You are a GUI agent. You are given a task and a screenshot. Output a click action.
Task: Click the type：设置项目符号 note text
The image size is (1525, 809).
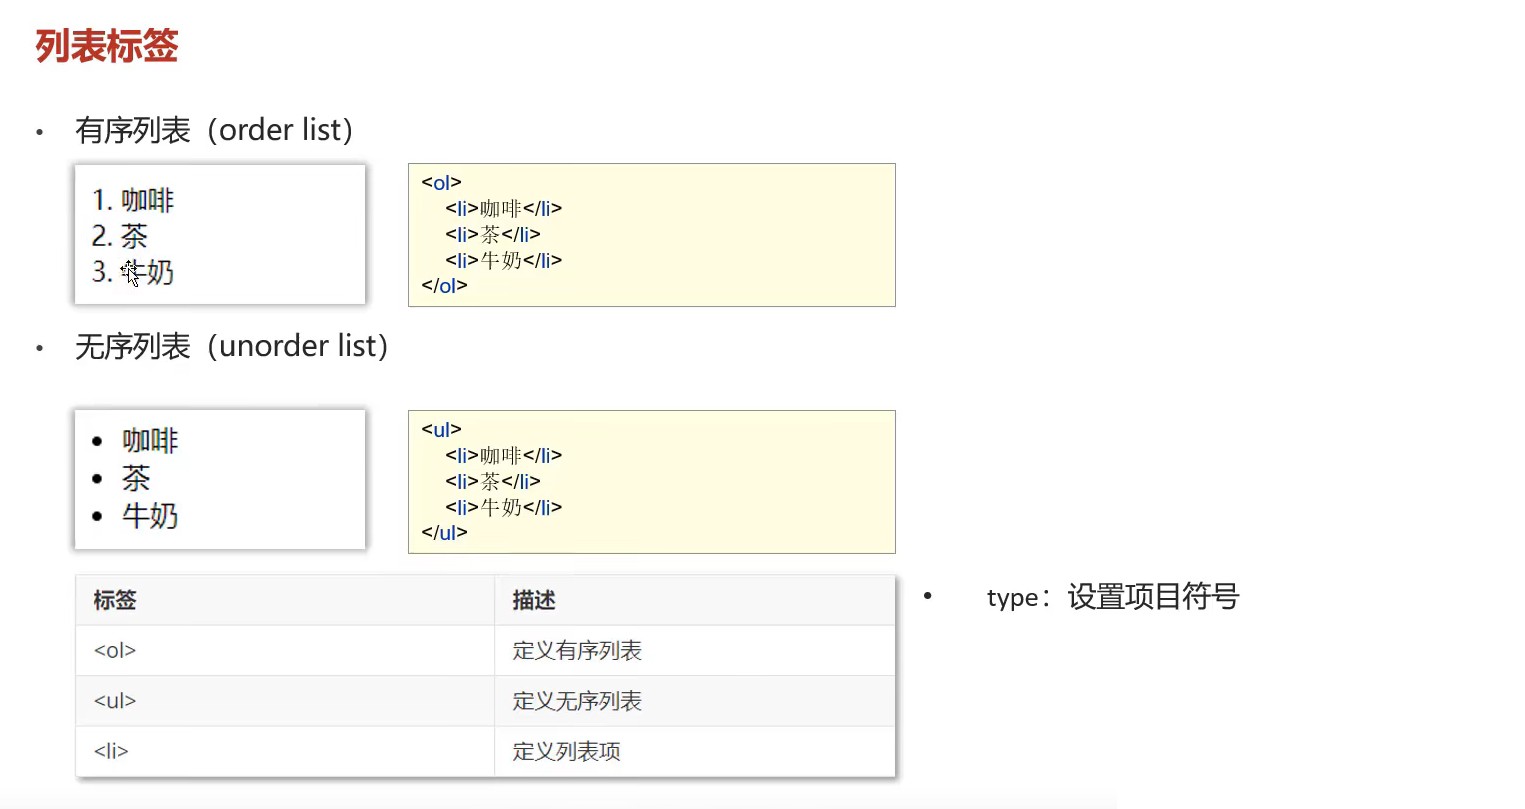(x=1112, y=597)
